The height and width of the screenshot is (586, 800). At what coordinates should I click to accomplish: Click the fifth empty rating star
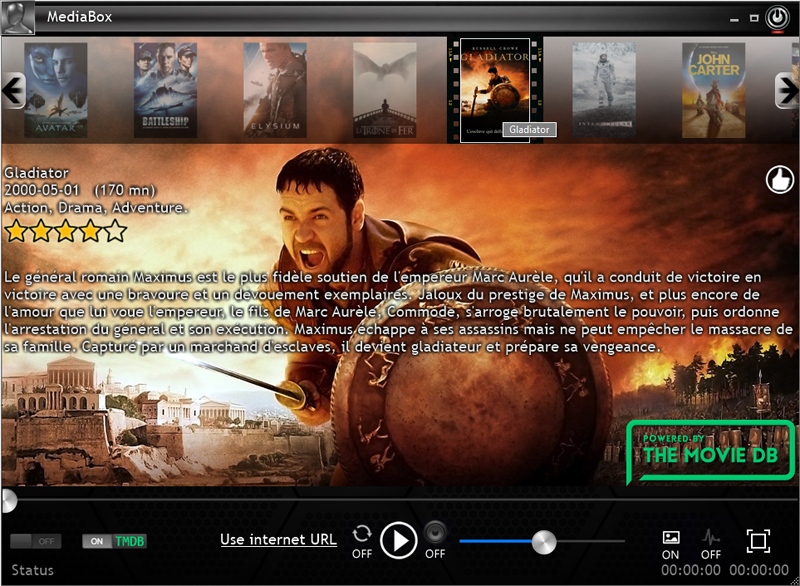(x=115, y=231)
